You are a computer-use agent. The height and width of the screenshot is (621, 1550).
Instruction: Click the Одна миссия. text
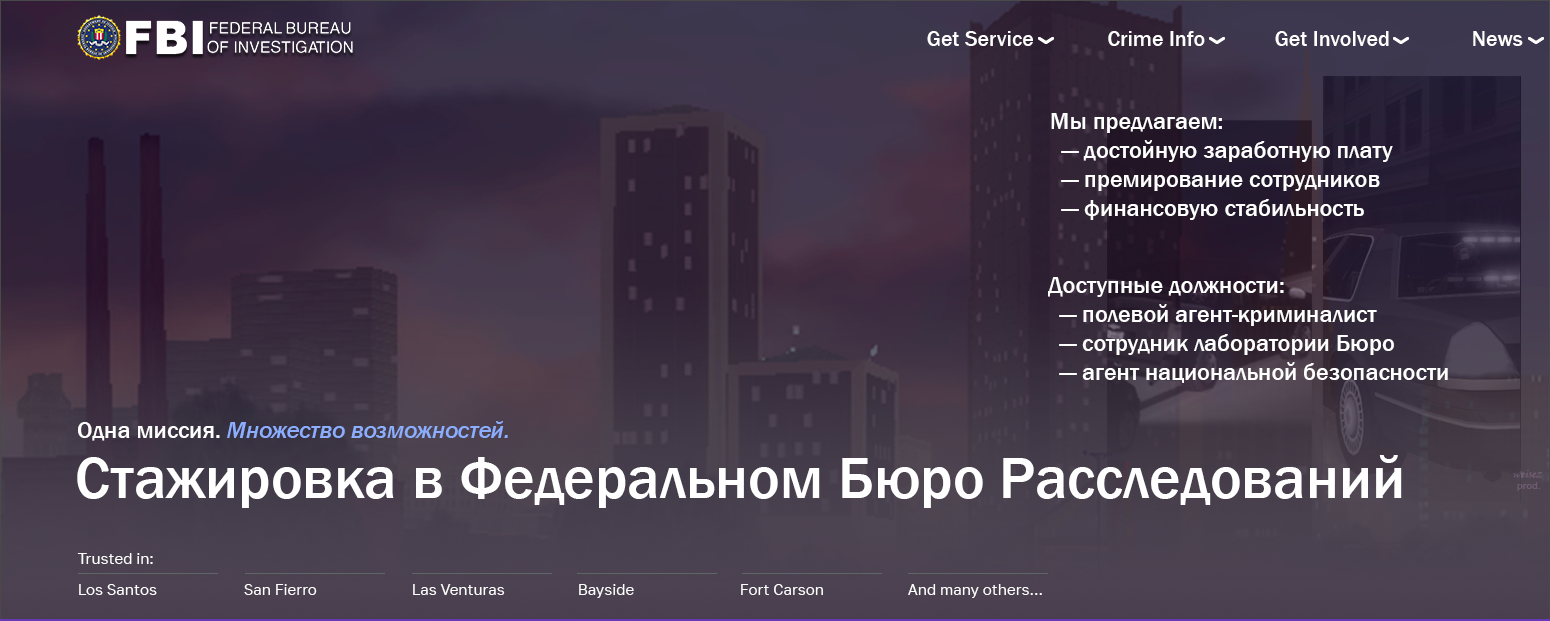pyautogui.click(x=148, y=432)
